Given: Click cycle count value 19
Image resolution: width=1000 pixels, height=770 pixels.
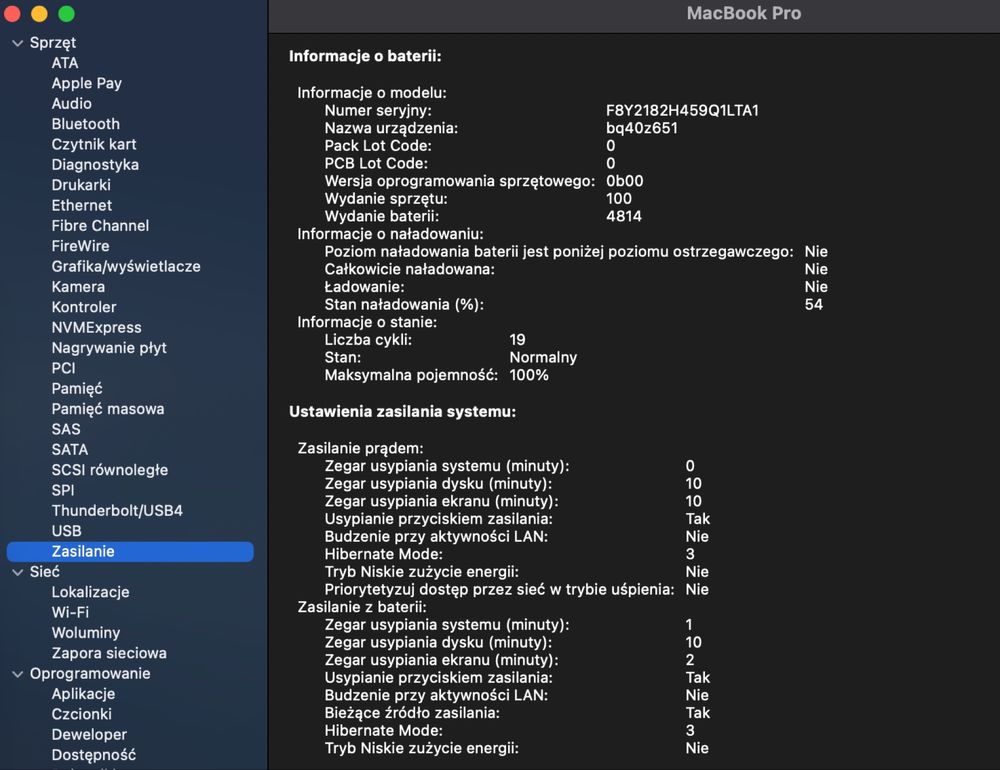Looking at the screenshot, I should 518,340.
